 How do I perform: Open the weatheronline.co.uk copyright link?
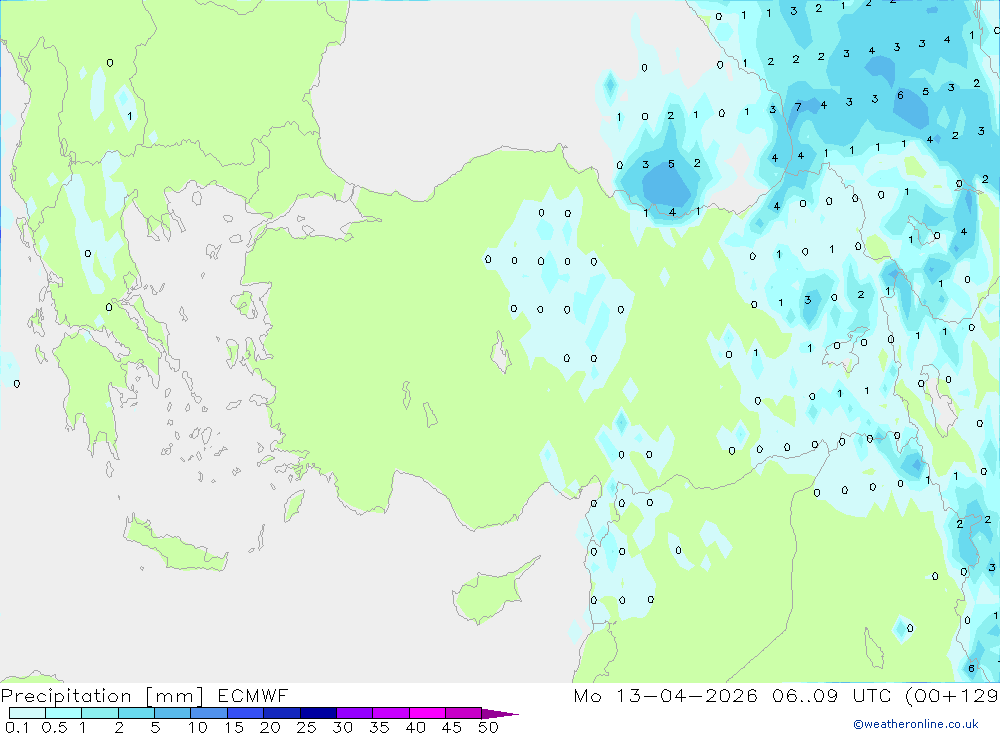point(916,724)
